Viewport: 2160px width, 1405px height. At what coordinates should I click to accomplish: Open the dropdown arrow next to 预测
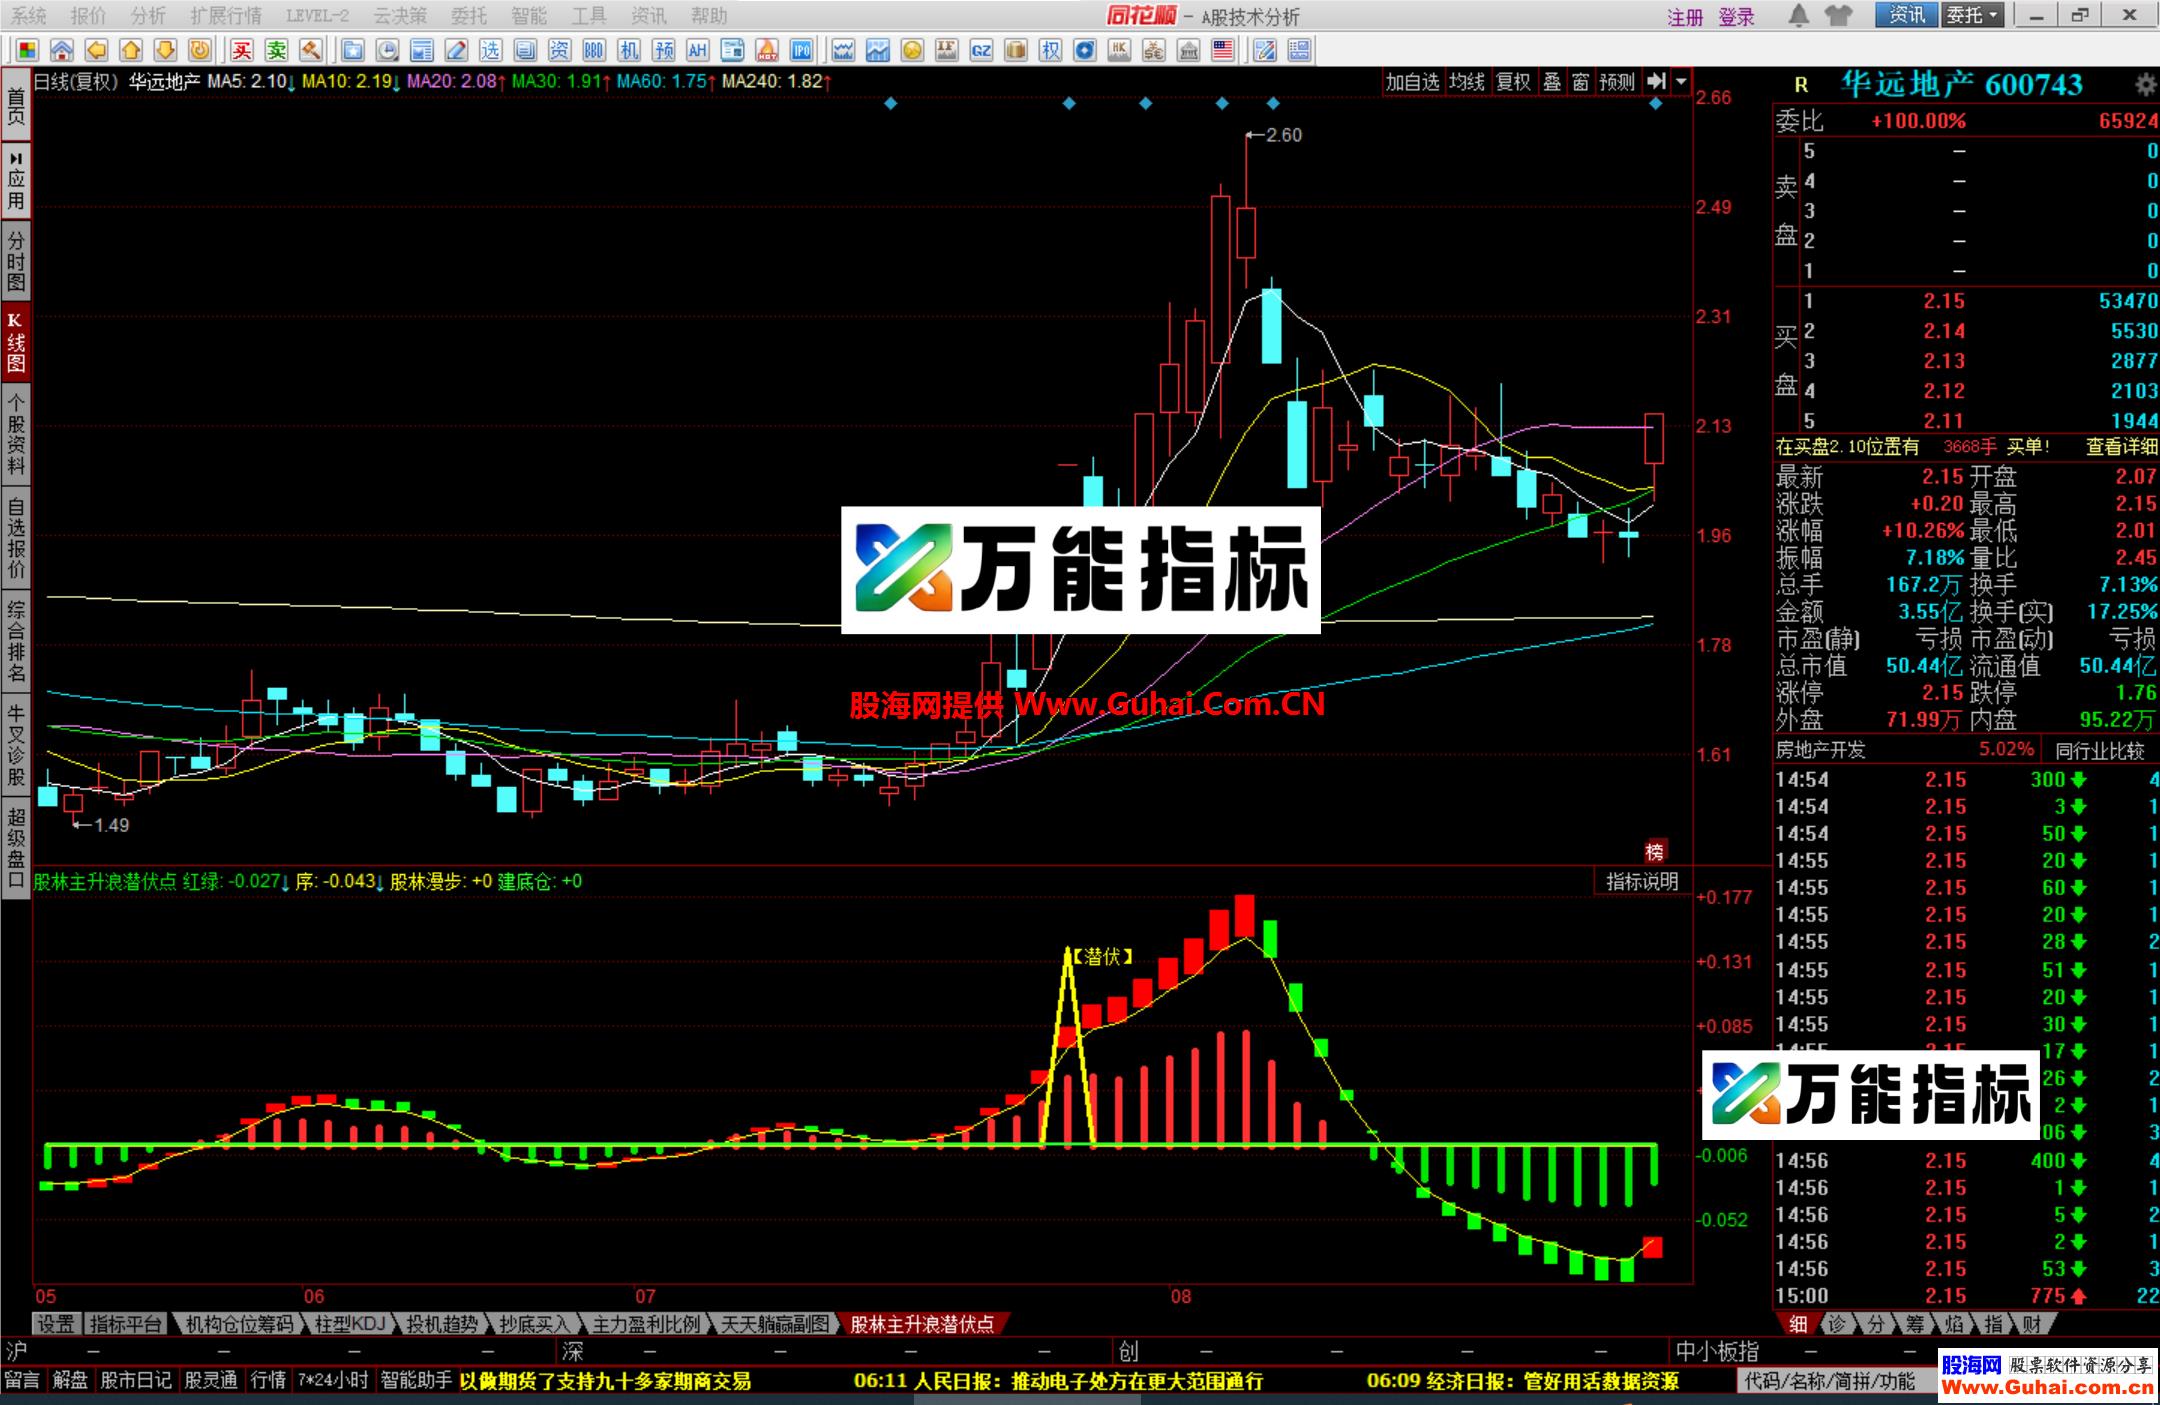click(x=1681, y=82)
